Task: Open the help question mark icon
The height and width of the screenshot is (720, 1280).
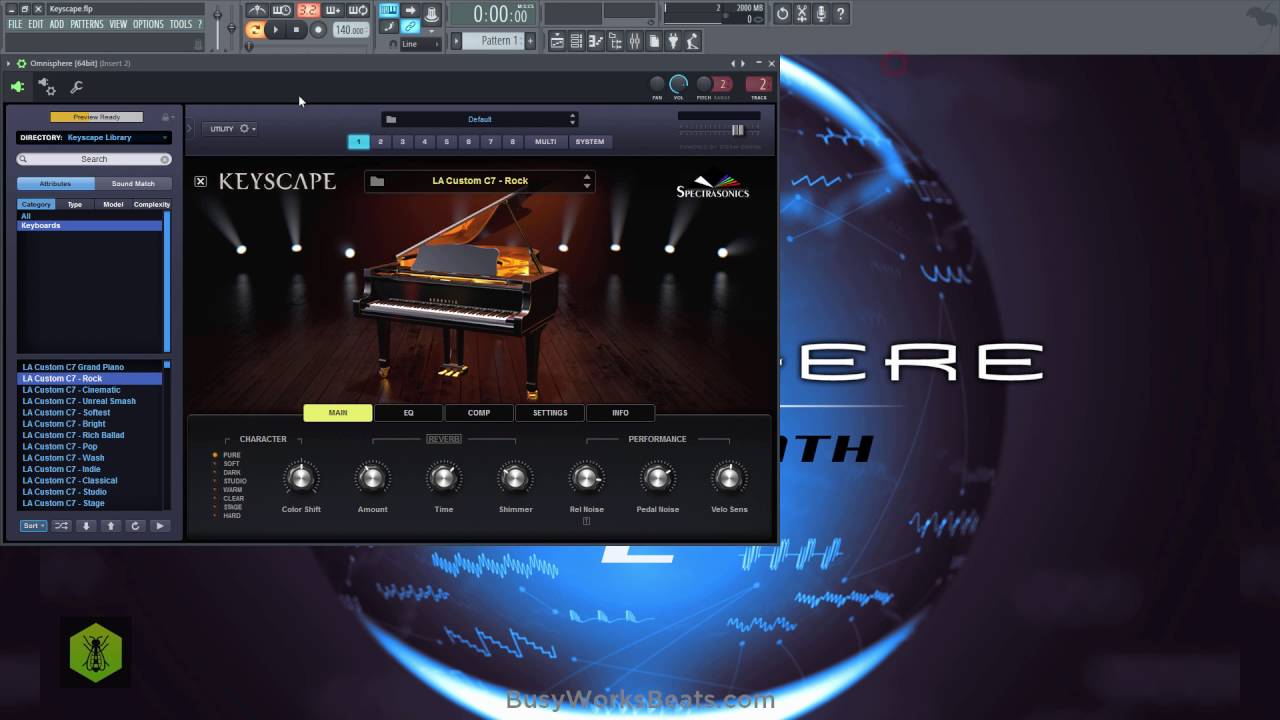Action: pos(840,14)
